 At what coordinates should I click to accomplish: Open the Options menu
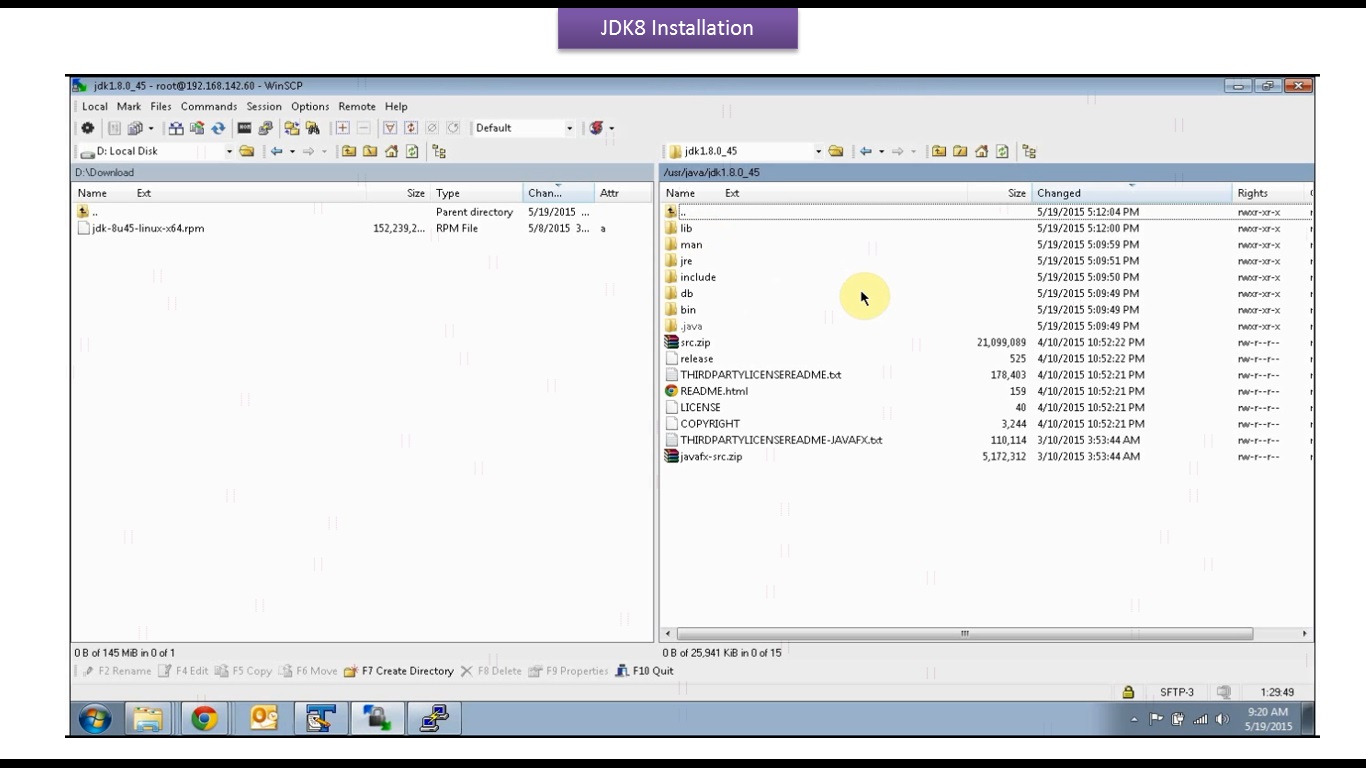[x=310, y=106]
